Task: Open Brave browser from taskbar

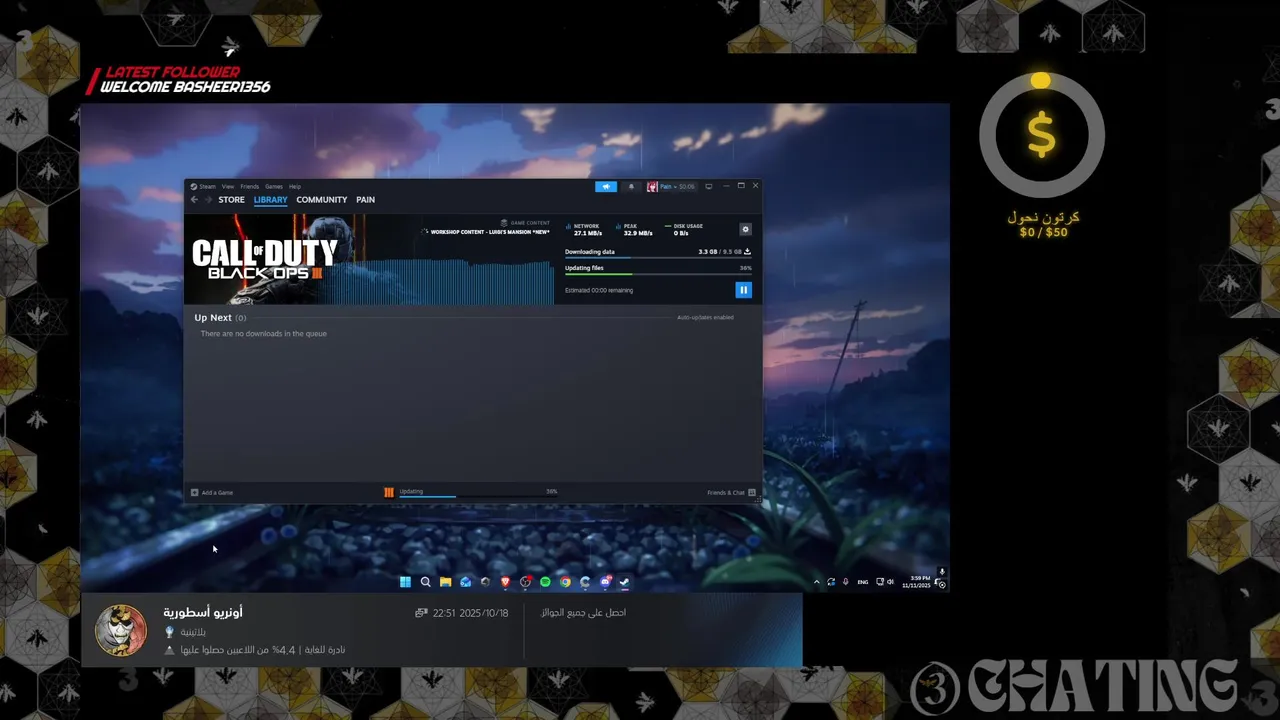Action: 505,582
